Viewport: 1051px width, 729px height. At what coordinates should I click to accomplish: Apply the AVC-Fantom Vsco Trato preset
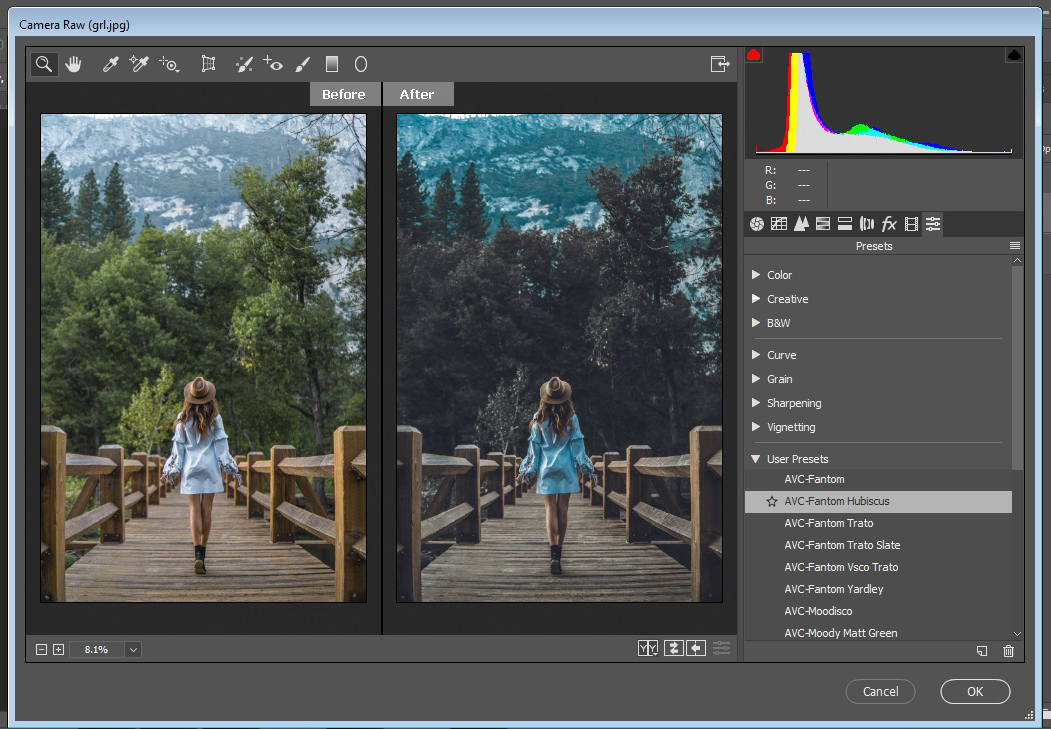(x=878, y=568)
